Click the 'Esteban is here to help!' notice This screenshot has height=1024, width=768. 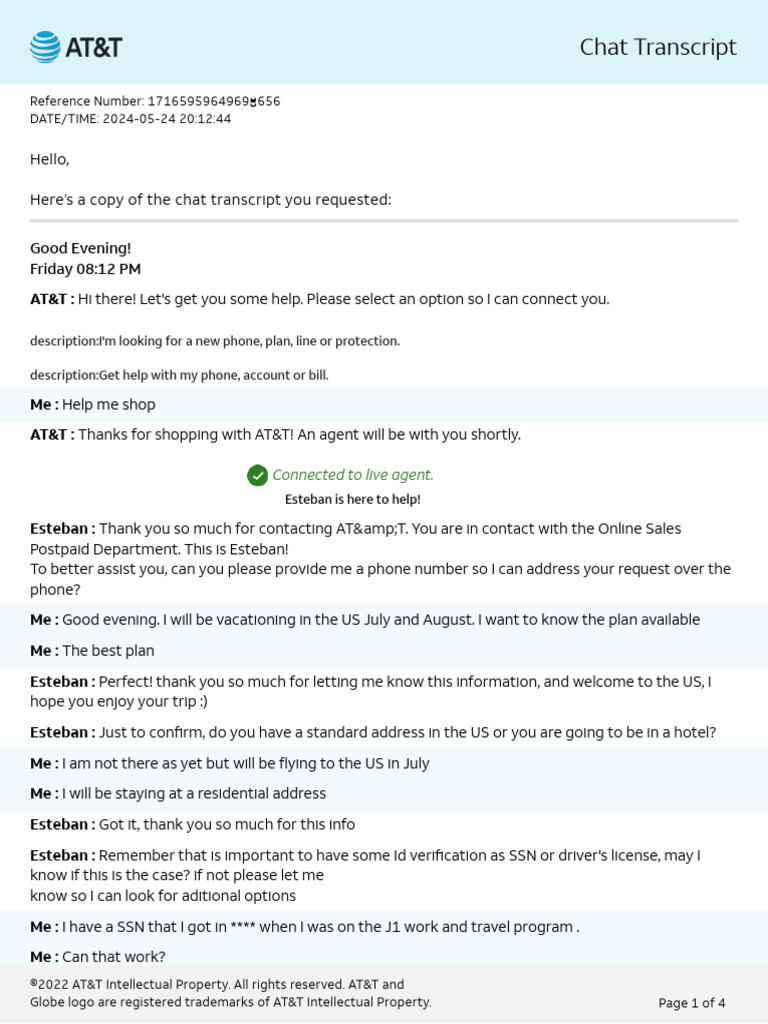pos(352,499)
